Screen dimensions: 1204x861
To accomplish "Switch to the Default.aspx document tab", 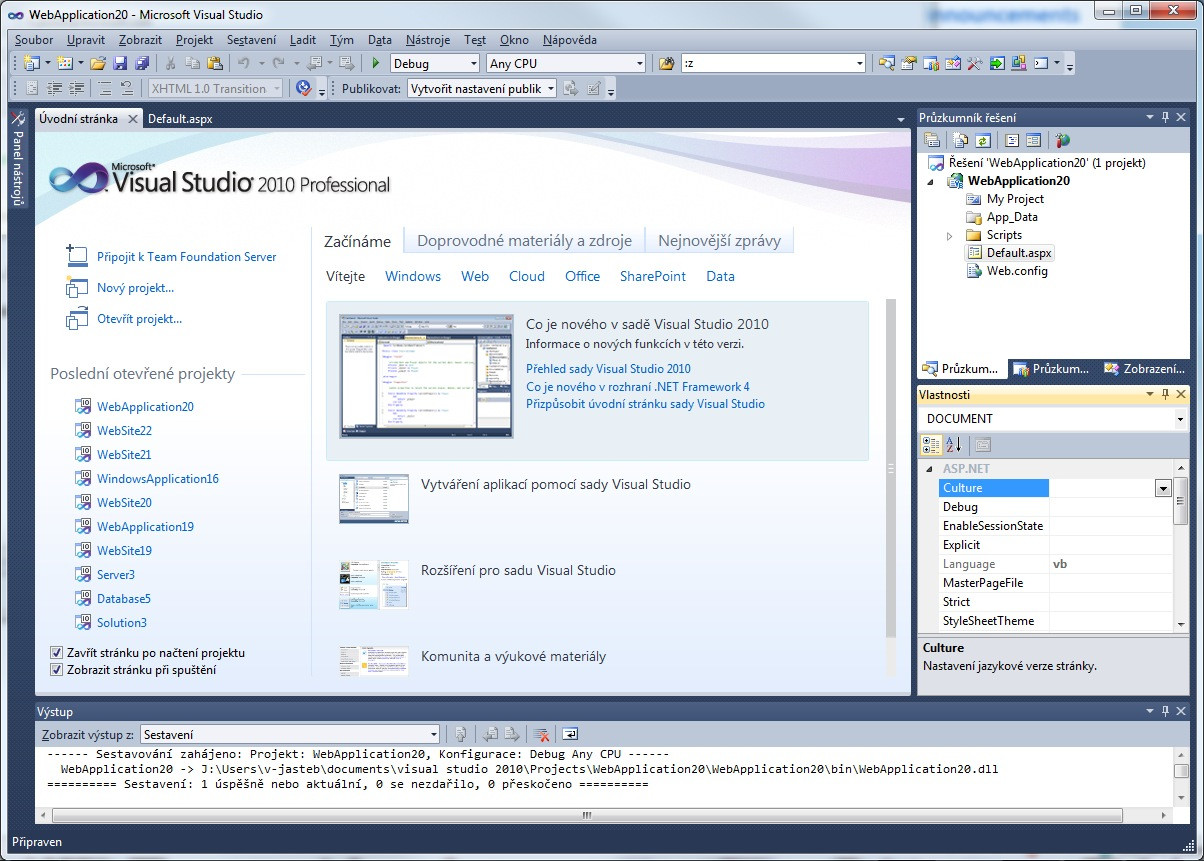I will coord(180,118).
